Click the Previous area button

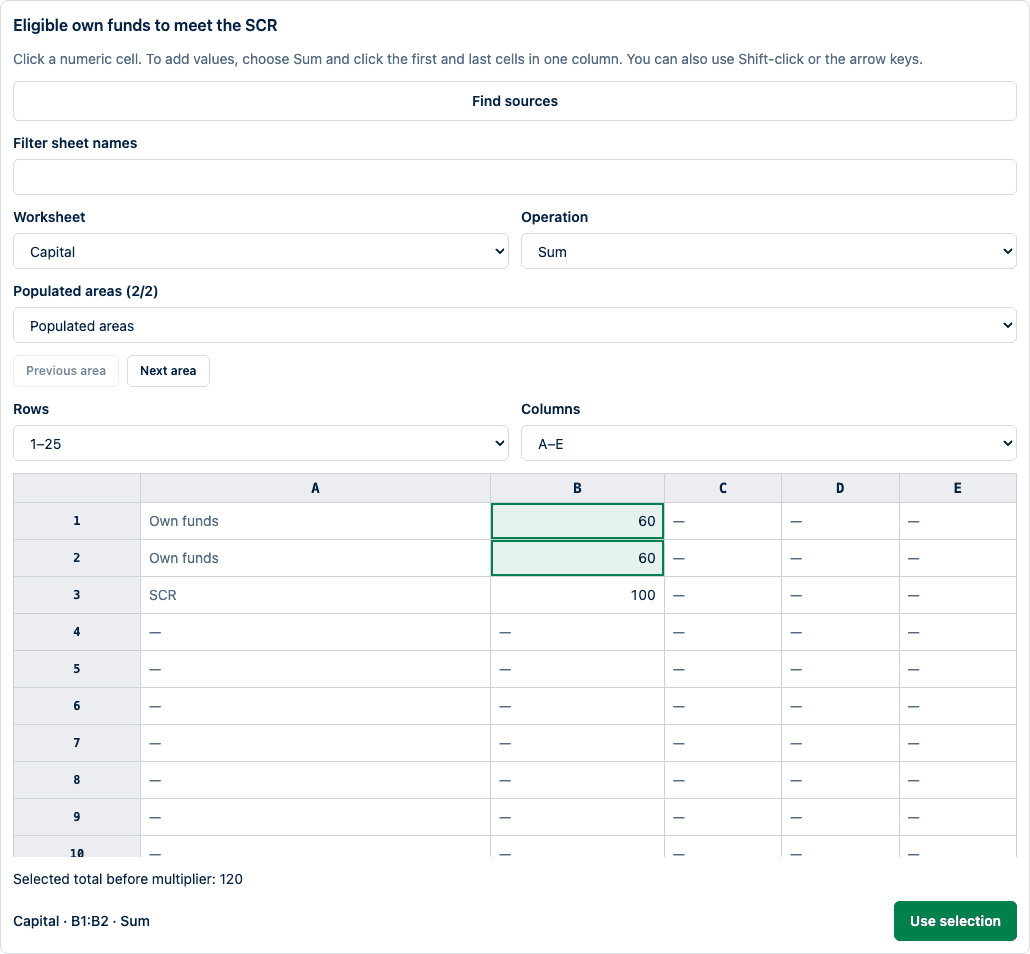click(x=66, y=371)
